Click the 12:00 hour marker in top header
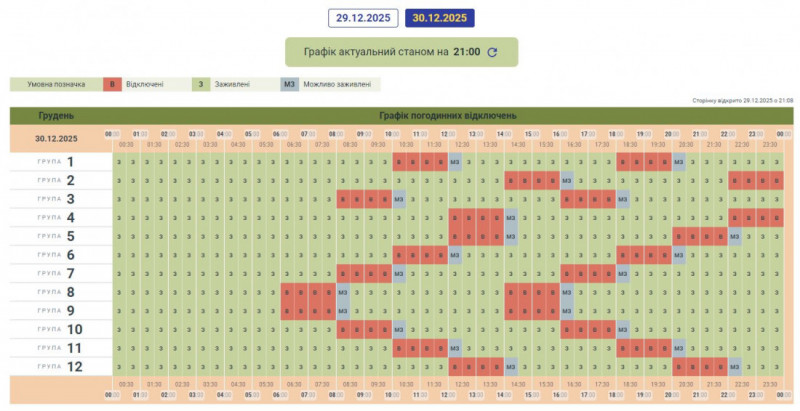 click(x=449, y=133)
